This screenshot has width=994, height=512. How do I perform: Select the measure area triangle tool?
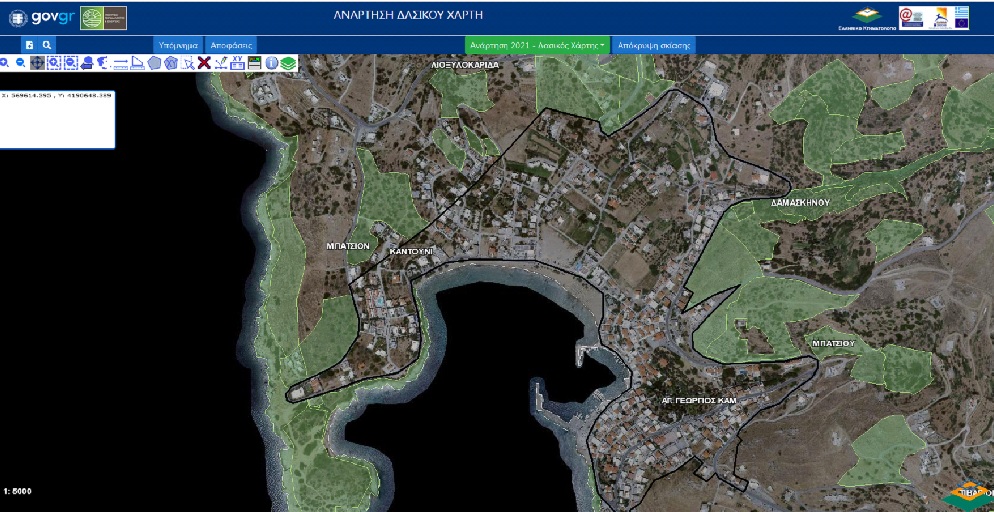coord(137,63)
